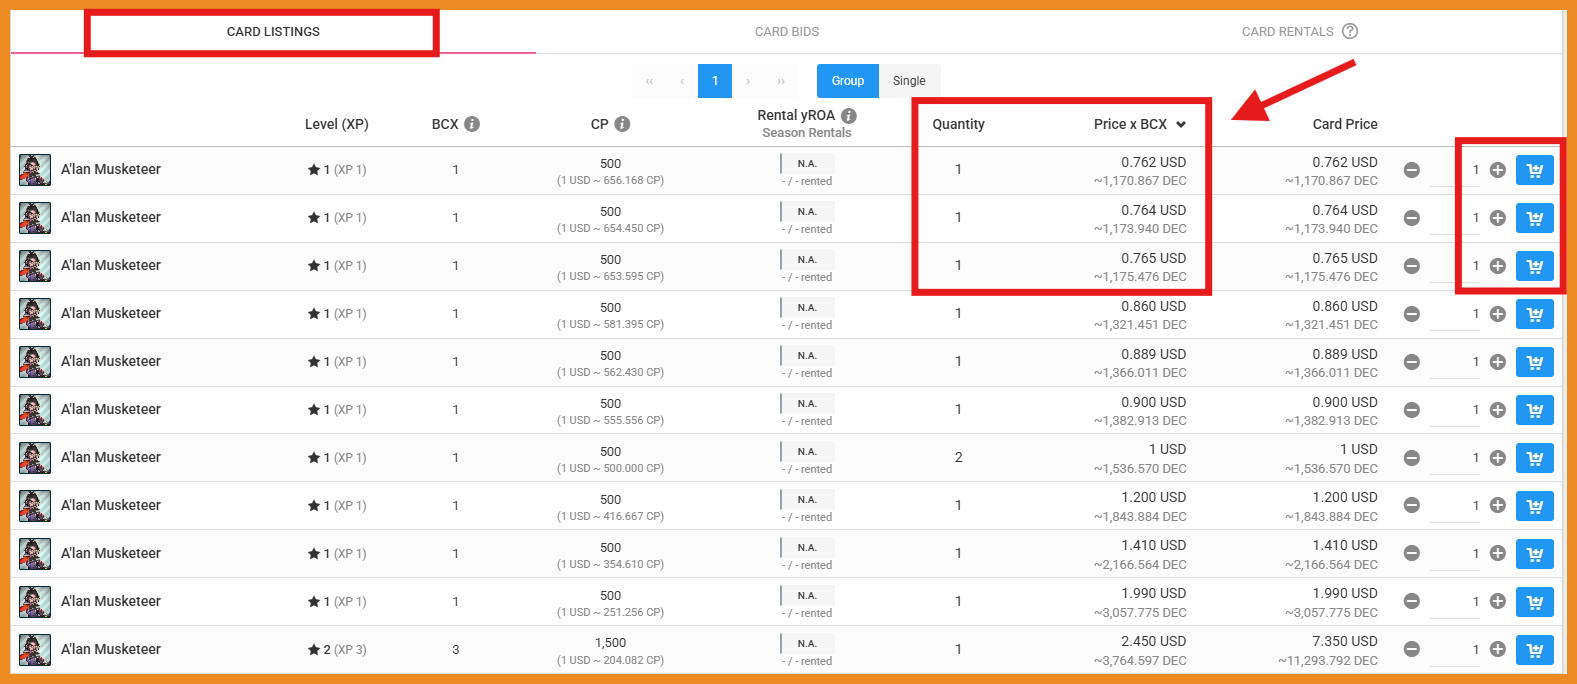Click the cart icon for the 7.350 USD card
Image resolution: width=1577 pixels, height=684 pixels.
click(1534, 650)
